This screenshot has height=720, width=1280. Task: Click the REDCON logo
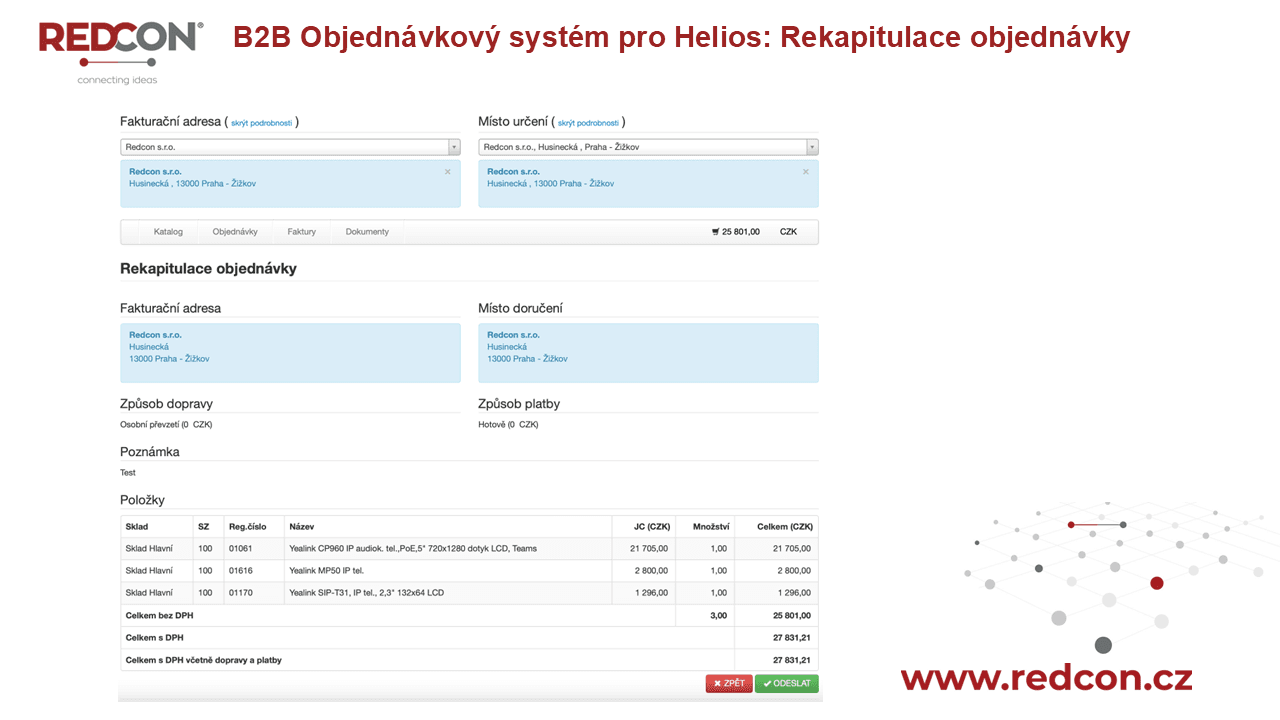pos(121,52)
